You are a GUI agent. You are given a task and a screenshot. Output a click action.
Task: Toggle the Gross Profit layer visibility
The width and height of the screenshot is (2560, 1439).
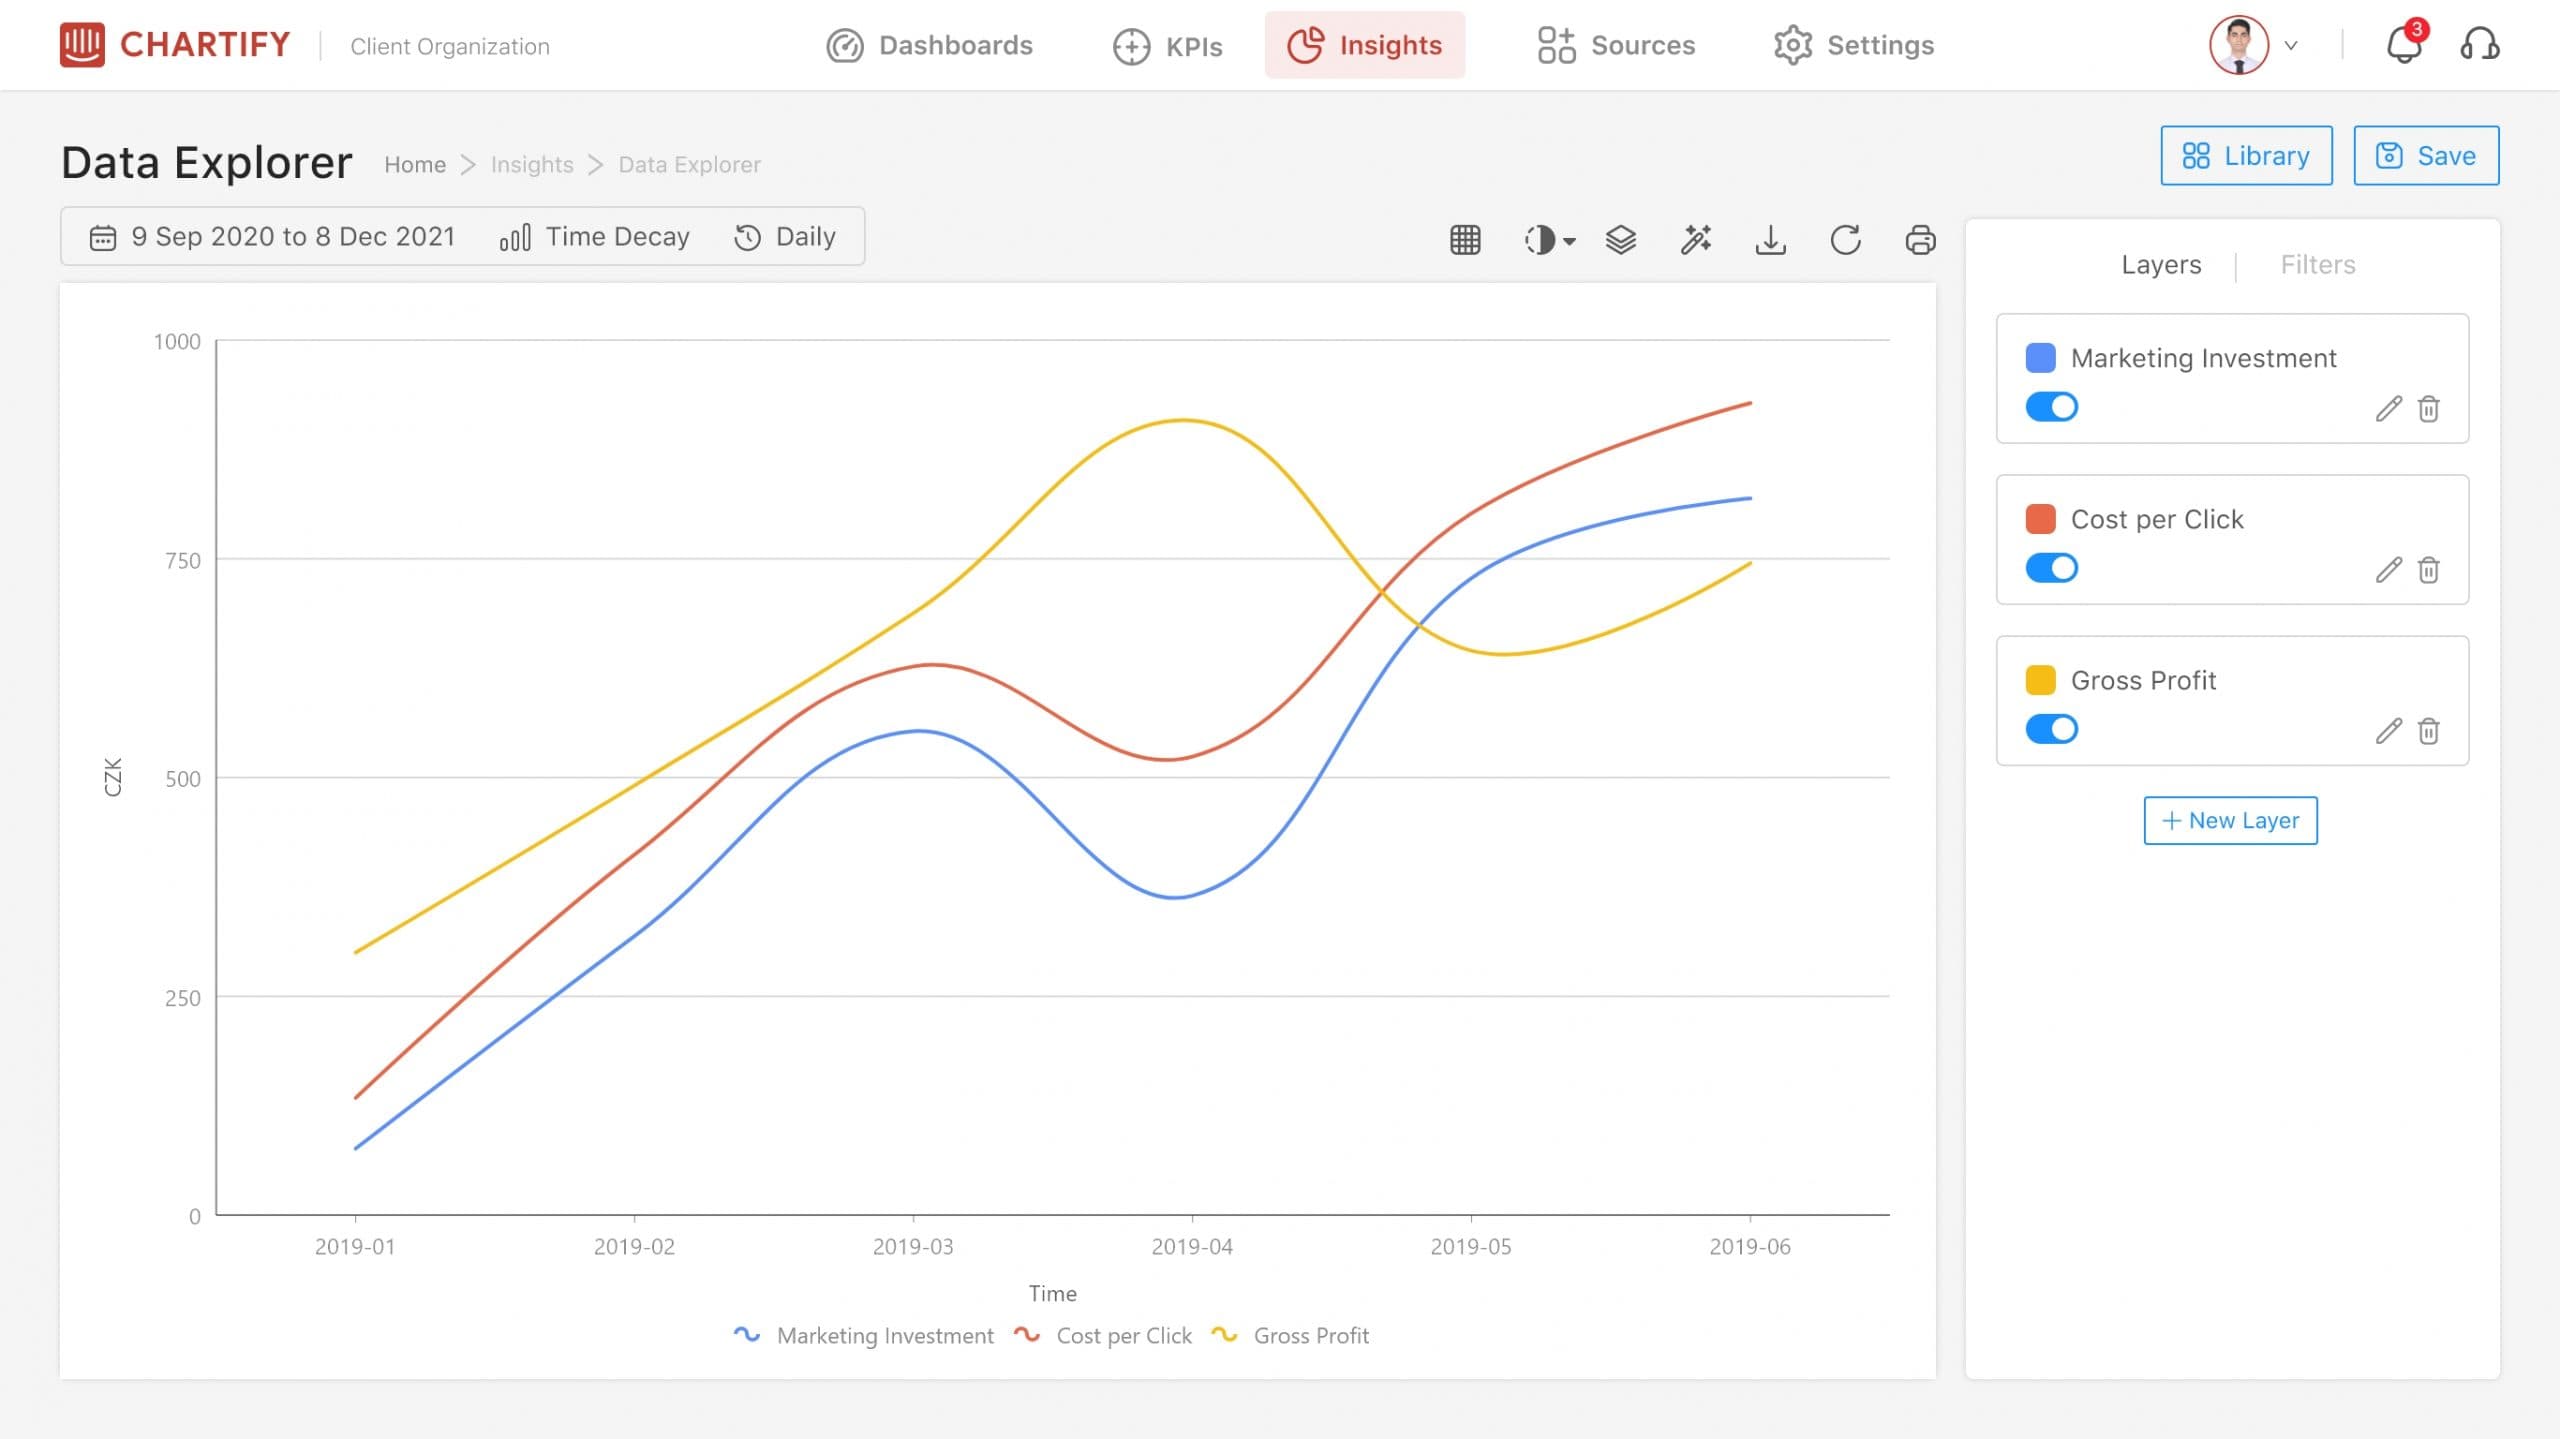(x=2052, y=729)
